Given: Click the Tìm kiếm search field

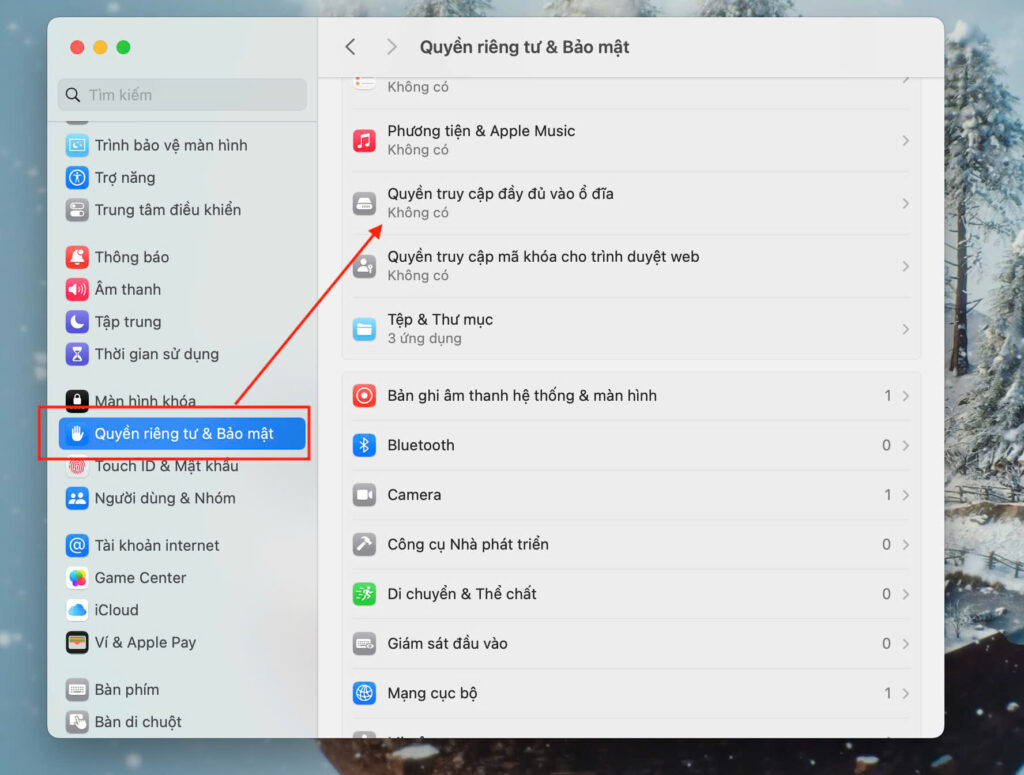Looking at the screenshot, I should point(182,95).
